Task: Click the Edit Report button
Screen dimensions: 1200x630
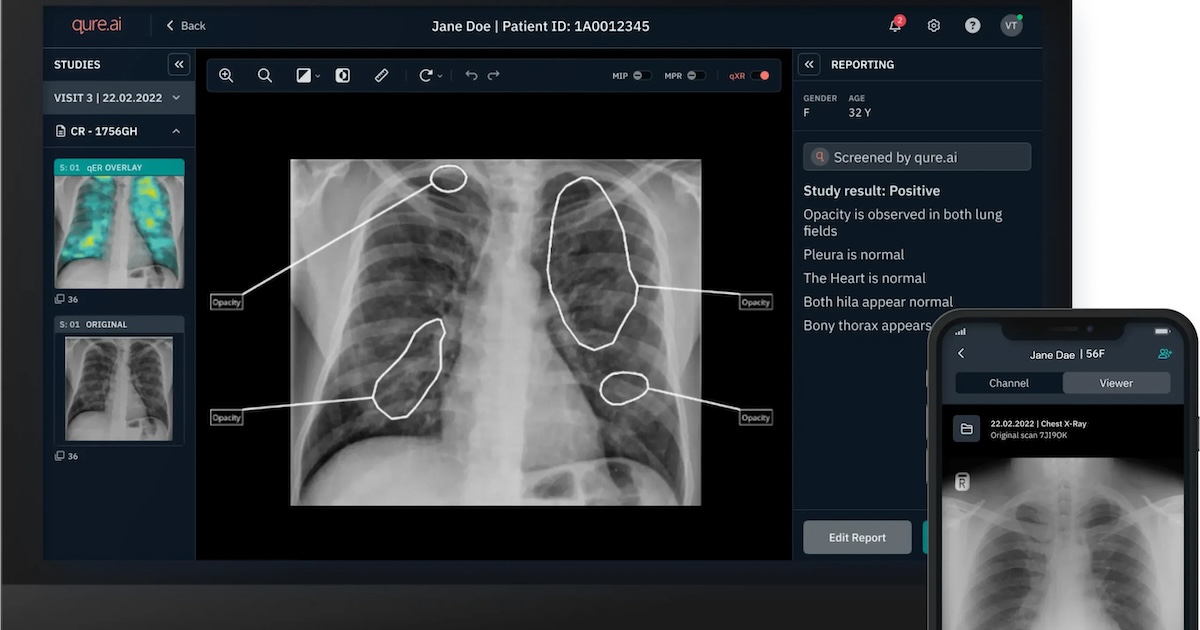Action: coord(857,537)
